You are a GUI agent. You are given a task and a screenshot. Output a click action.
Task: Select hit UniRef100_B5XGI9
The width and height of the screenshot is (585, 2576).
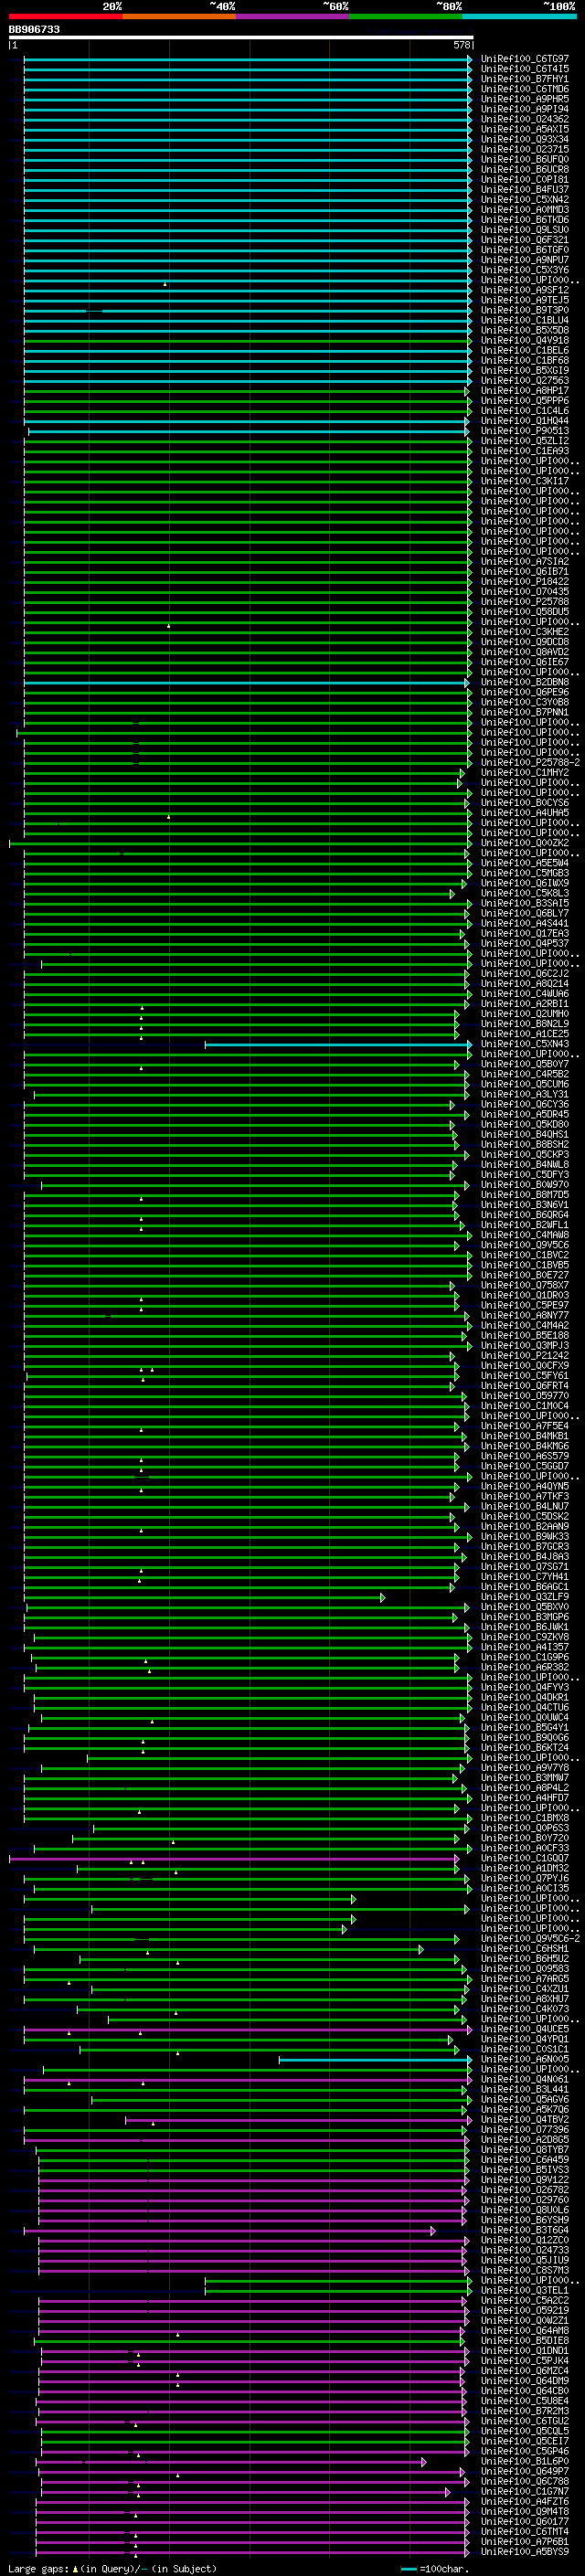click(x=524, y=370)
